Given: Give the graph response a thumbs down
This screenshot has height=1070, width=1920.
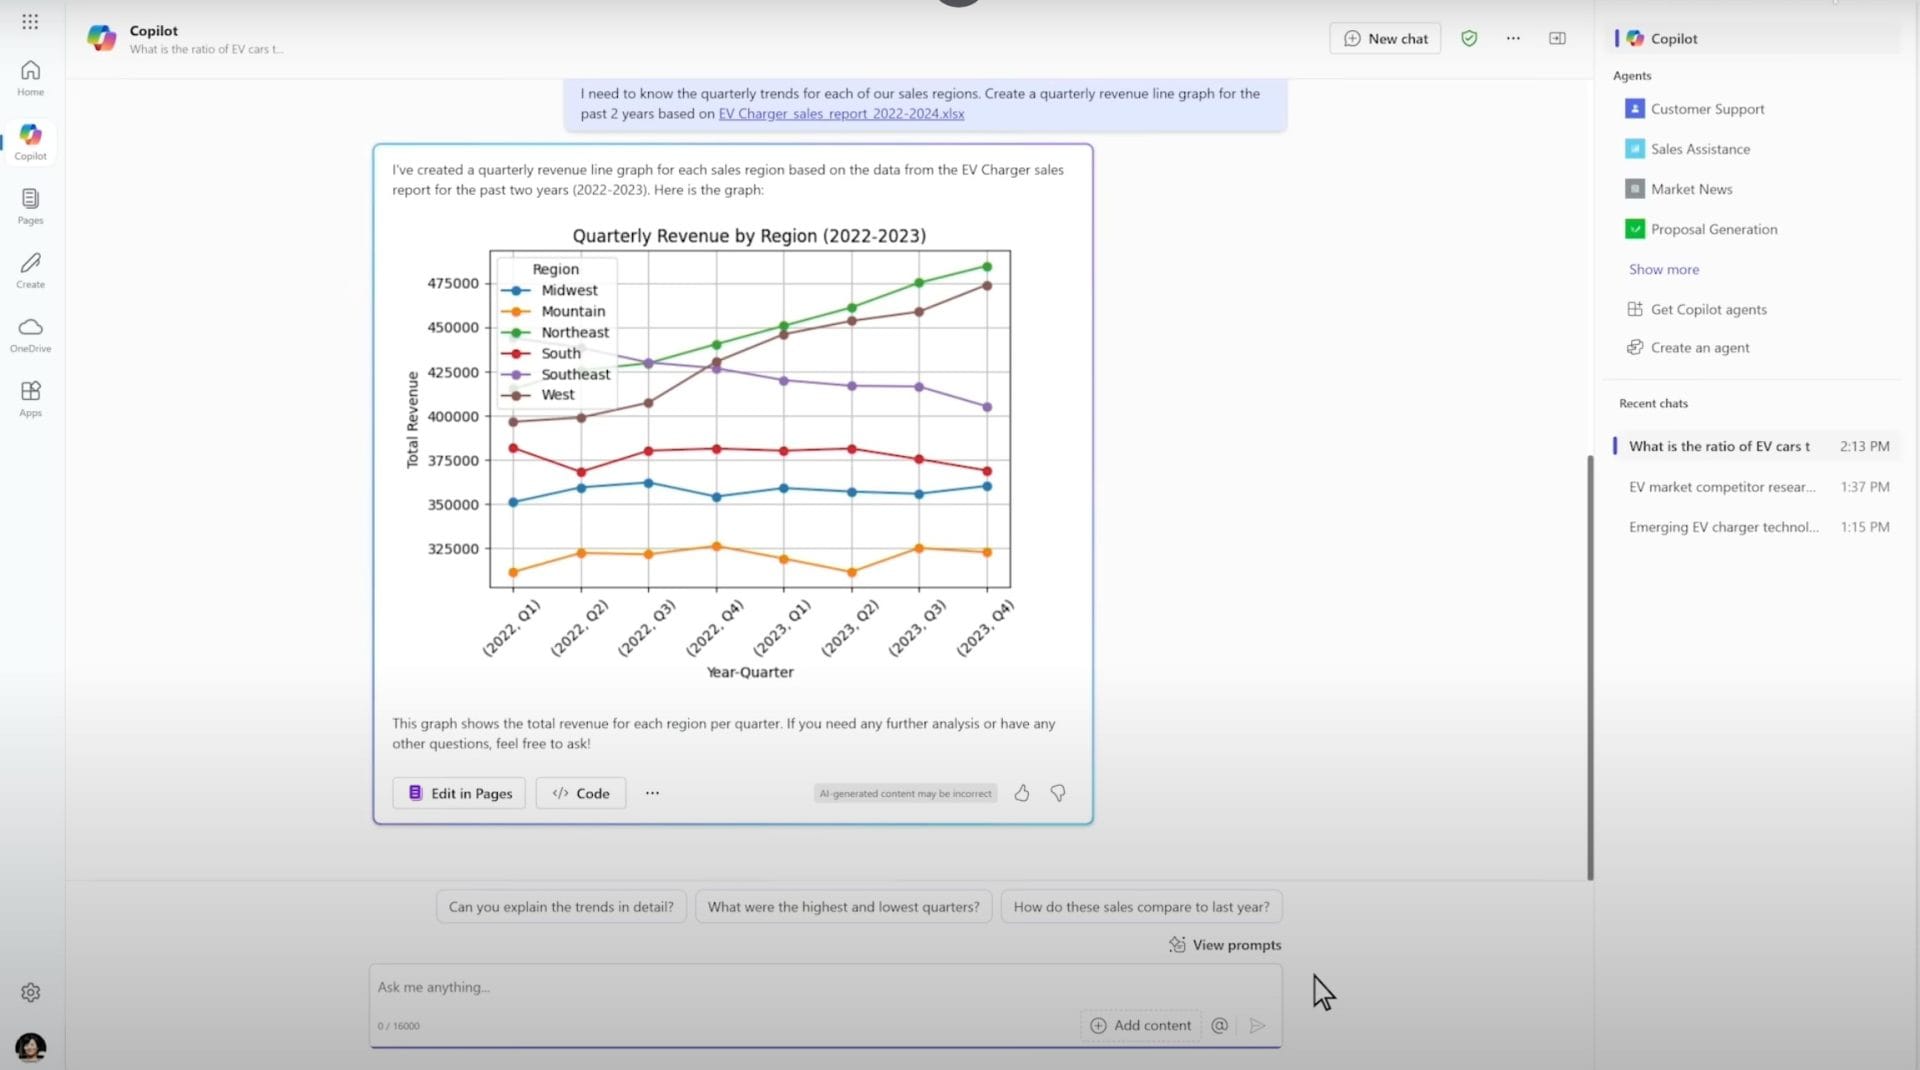Looking at the screenshot, I should click(x=1058, y=793).
